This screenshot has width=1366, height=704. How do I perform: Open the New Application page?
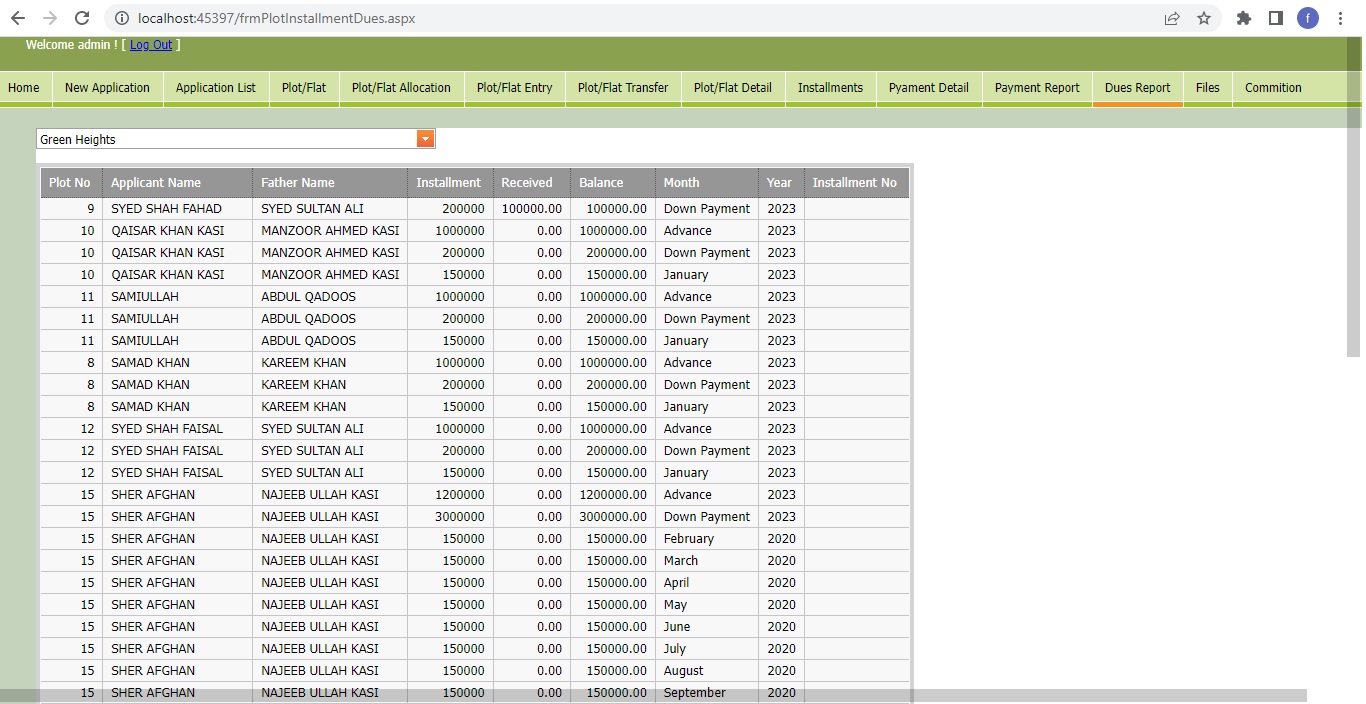coord(107,88)
